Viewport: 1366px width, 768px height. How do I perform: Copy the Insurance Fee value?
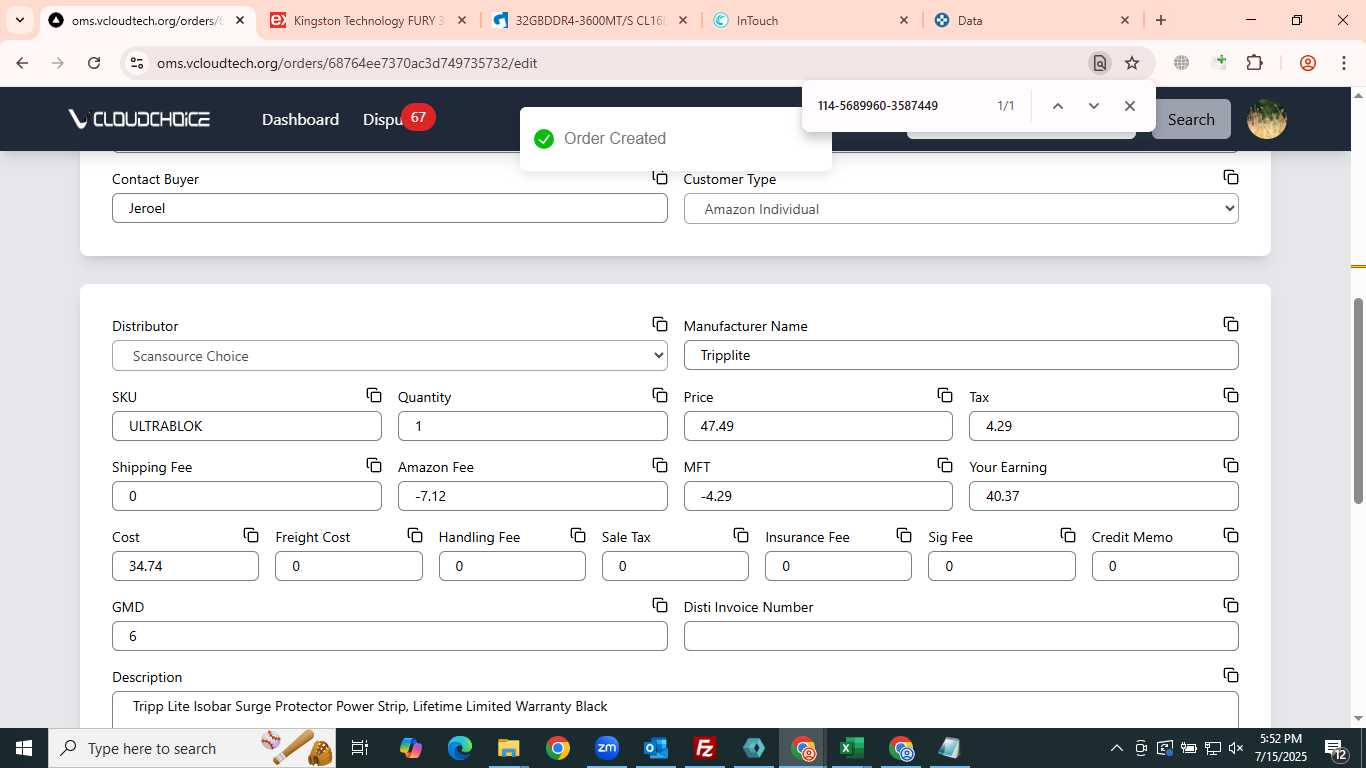(x=904, y=536)
